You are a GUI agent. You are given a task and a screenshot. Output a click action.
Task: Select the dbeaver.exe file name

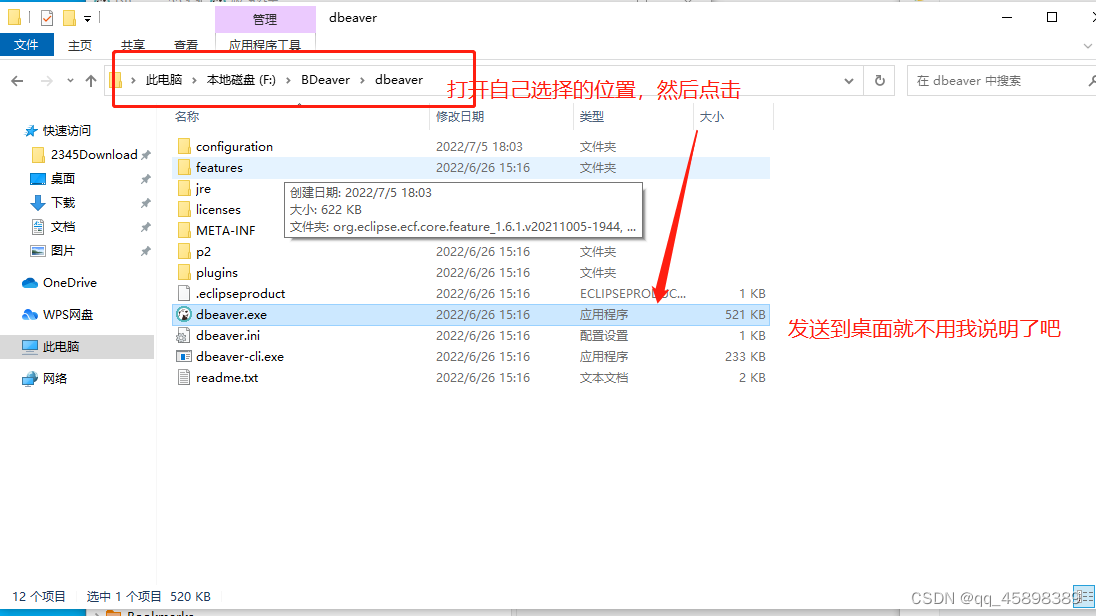point(231,315)
